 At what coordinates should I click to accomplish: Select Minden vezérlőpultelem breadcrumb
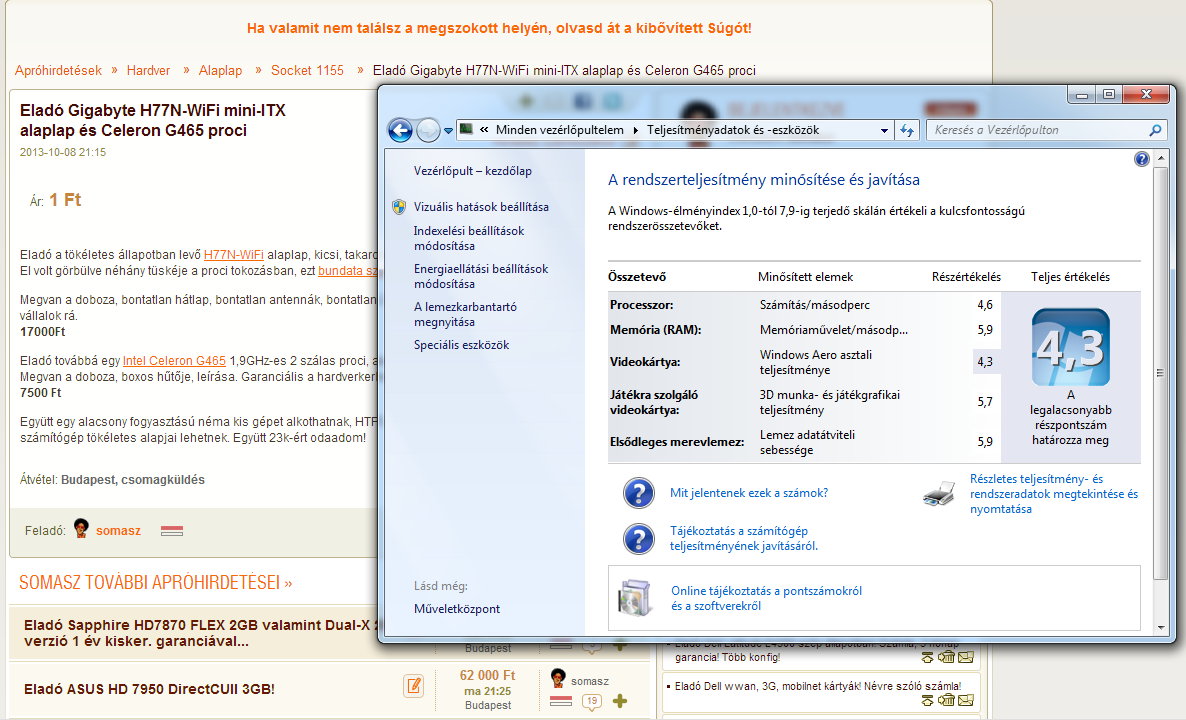[x=560, y=130]
